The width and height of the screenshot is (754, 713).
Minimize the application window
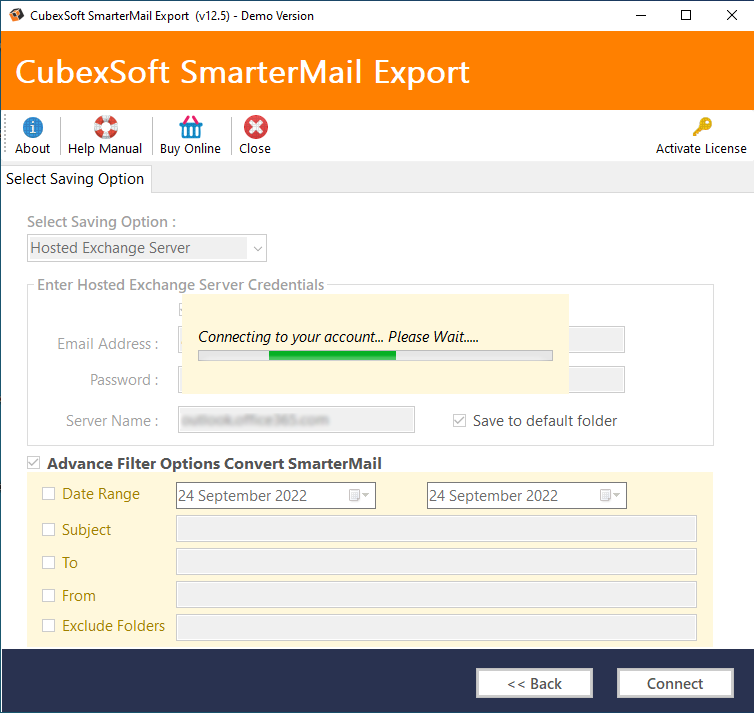641,15
